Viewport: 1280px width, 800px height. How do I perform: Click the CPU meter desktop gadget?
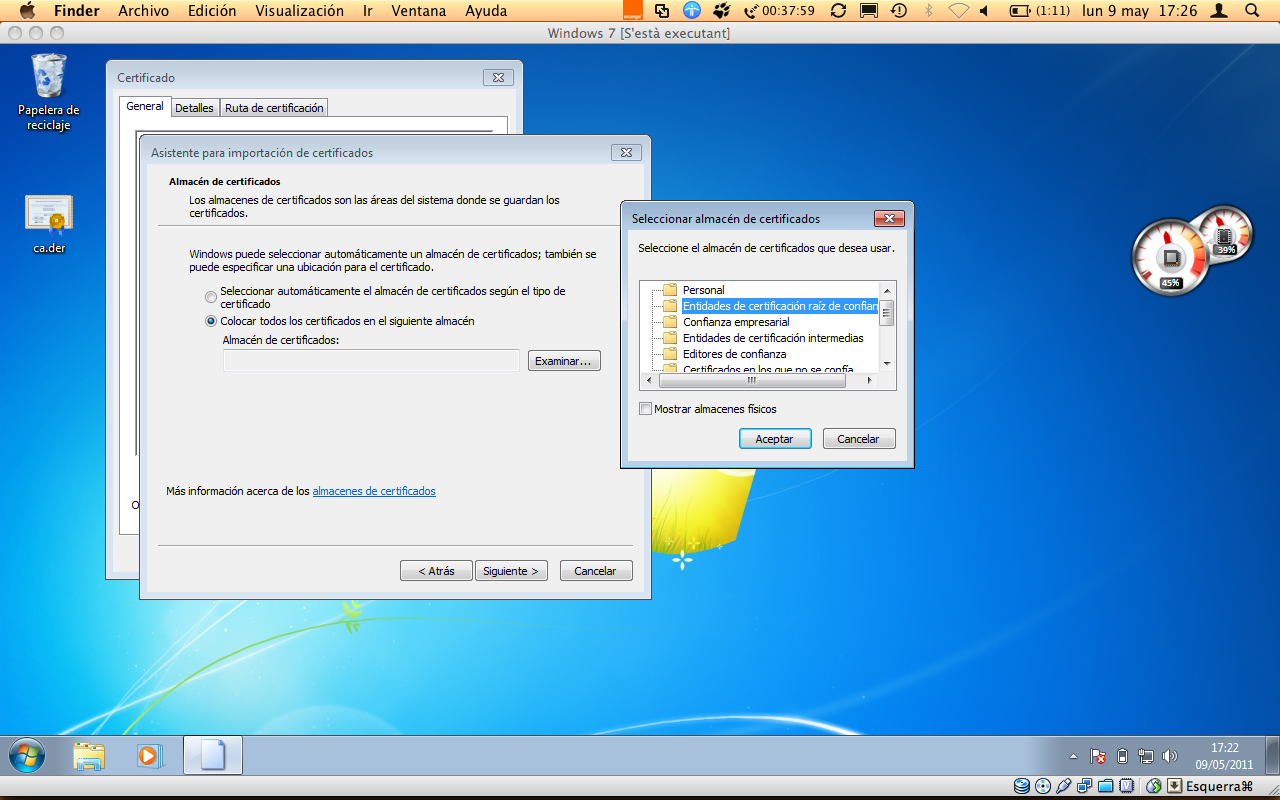(1170, 258)
